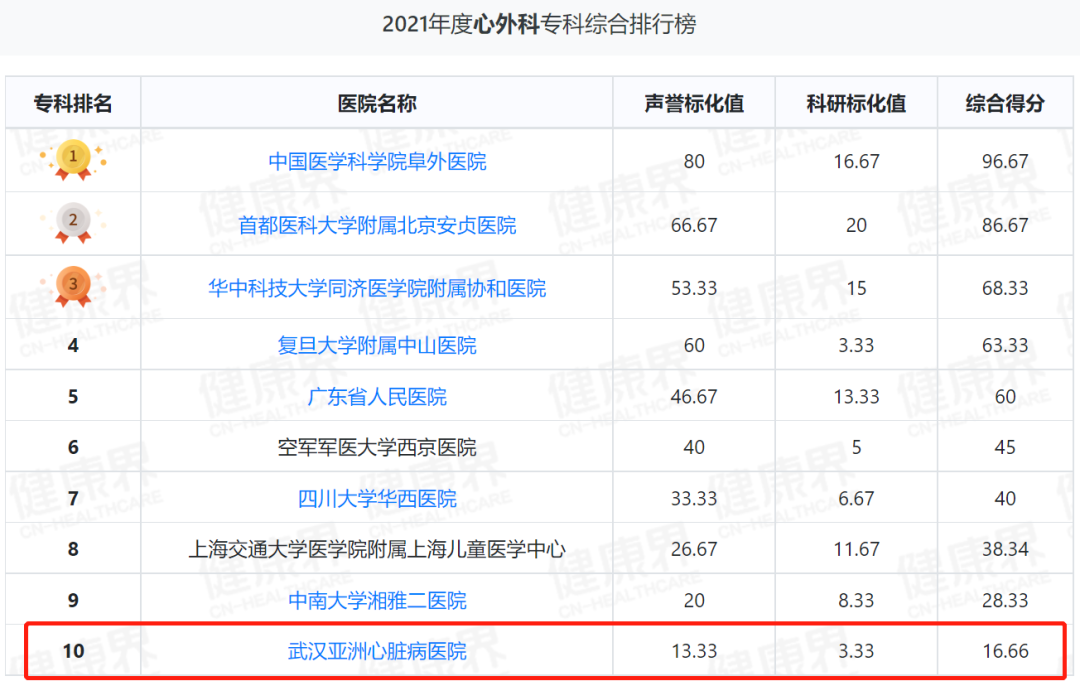Image resolution: width=1080 pixels, height=681 pixels.
Task: Open 武汉亚洲心脏病医院 link
Action: pyautogui.click(x=377, y=651)
